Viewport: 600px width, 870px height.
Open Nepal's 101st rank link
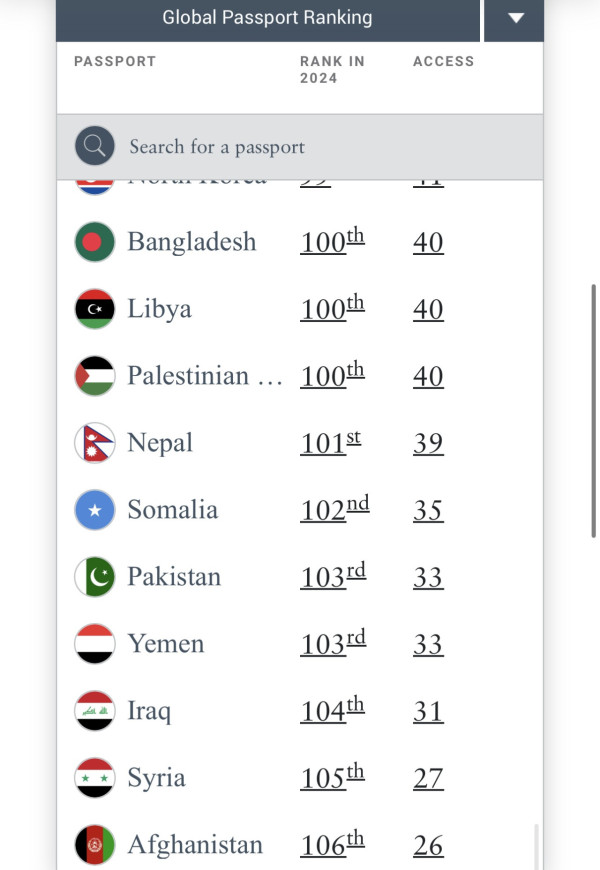pyautogui.click(x=330, y=443)
